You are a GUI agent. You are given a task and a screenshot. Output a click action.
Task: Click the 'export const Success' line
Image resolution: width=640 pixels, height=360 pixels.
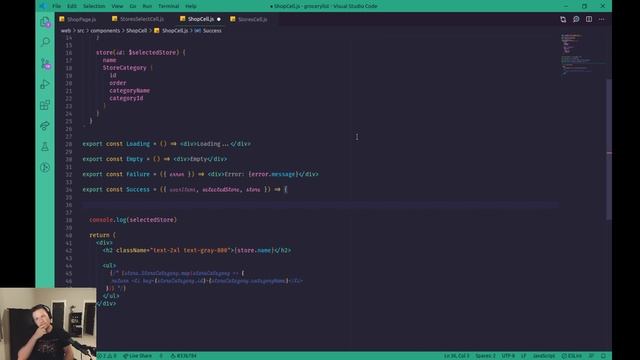(x=185, y=189)
